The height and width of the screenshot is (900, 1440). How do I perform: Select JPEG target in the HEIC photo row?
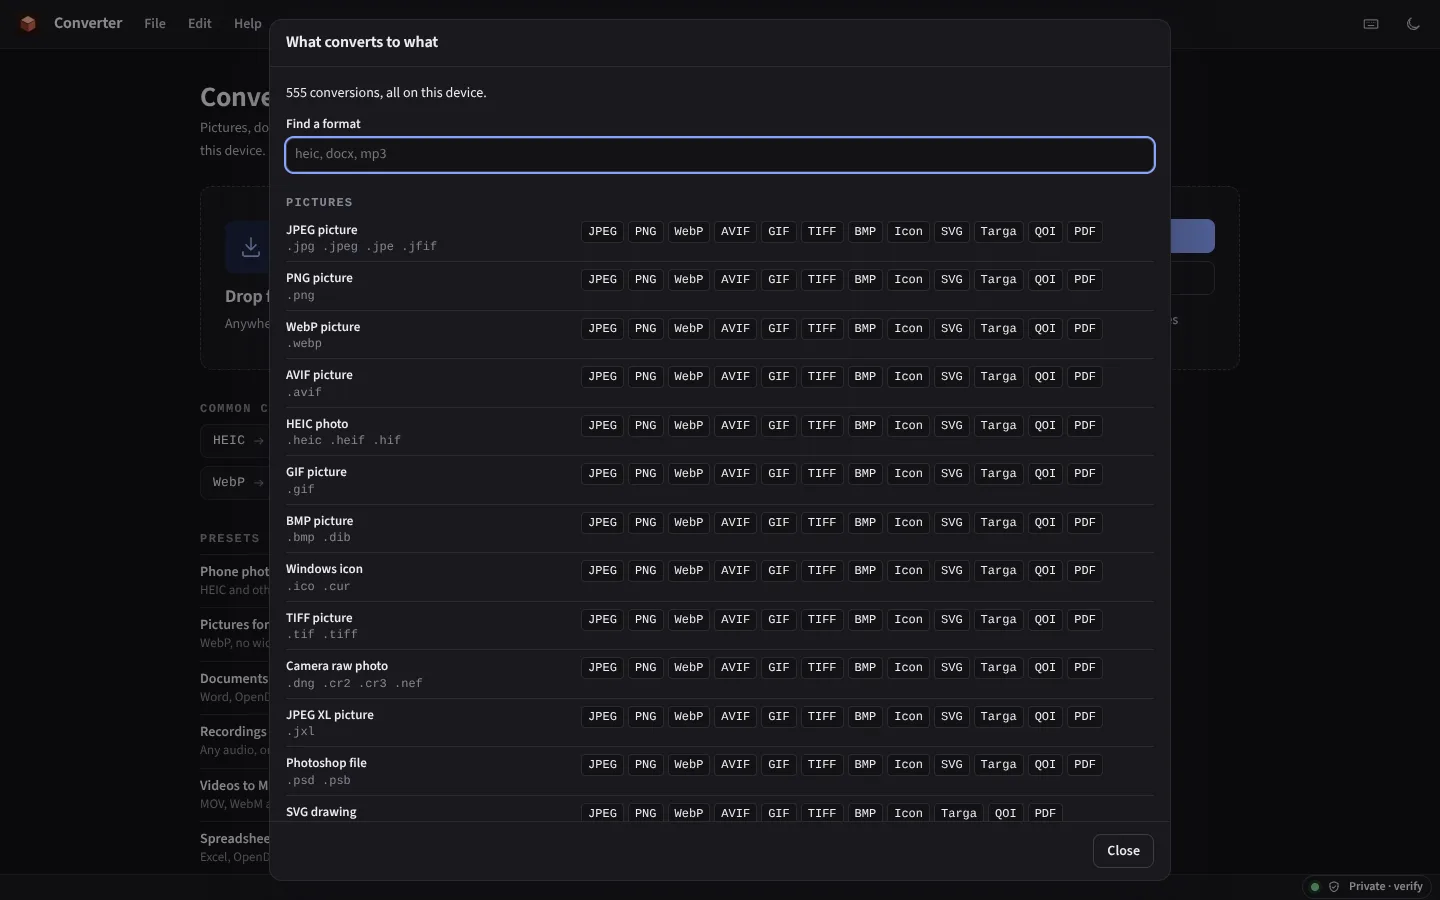(602, 426)
